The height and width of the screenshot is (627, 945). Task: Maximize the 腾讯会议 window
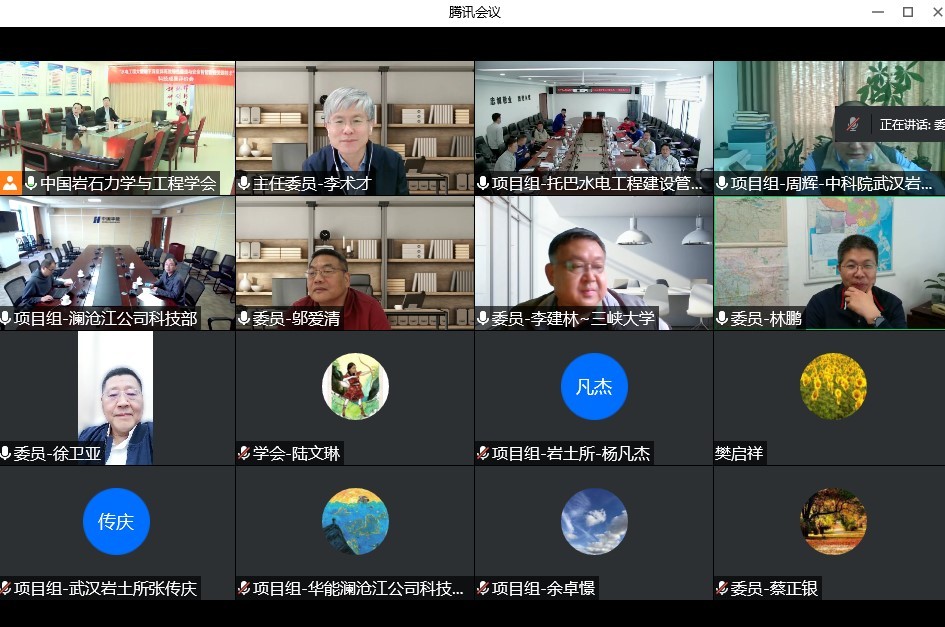pos(908,12)
